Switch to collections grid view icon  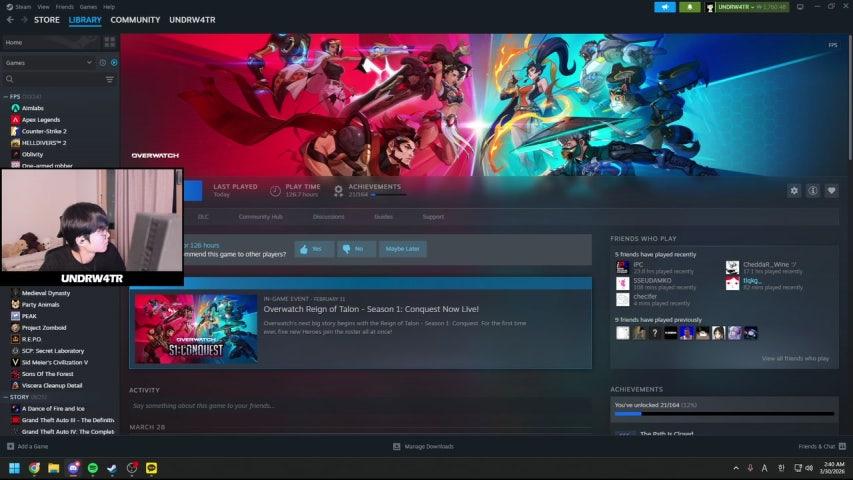109,42
